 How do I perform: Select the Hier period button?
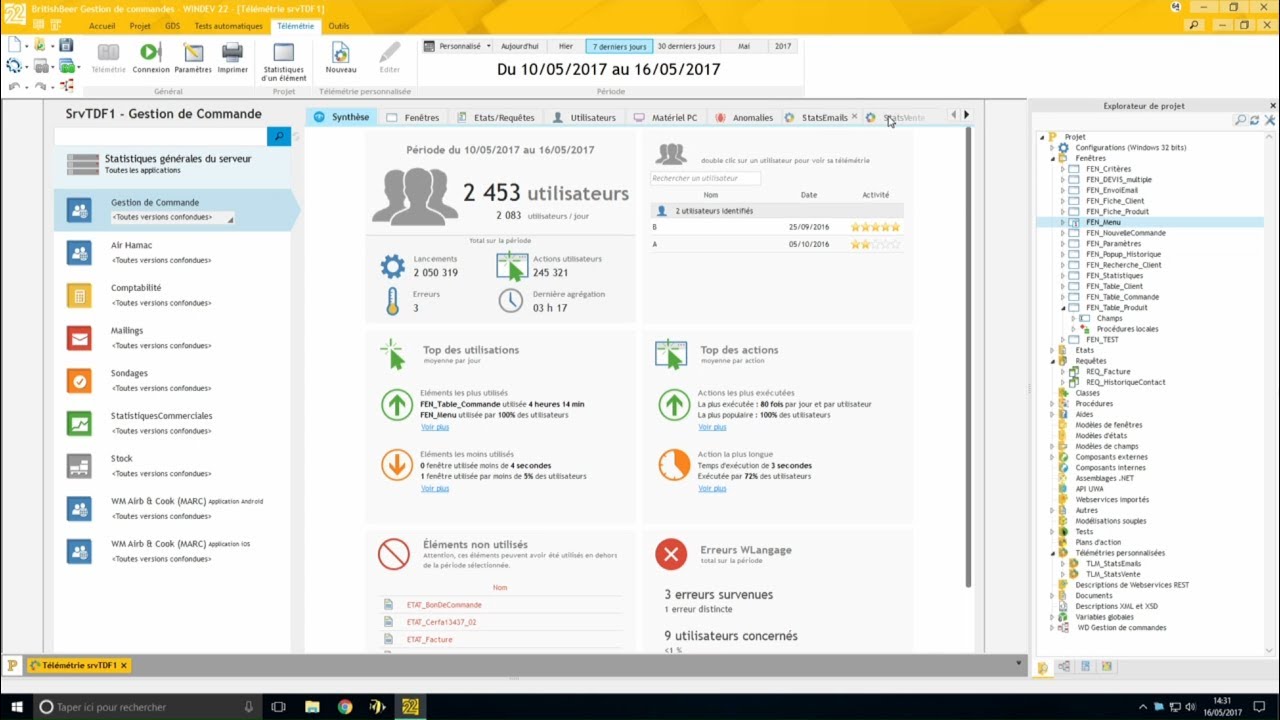pyautogui.click(x=566, y=46)
